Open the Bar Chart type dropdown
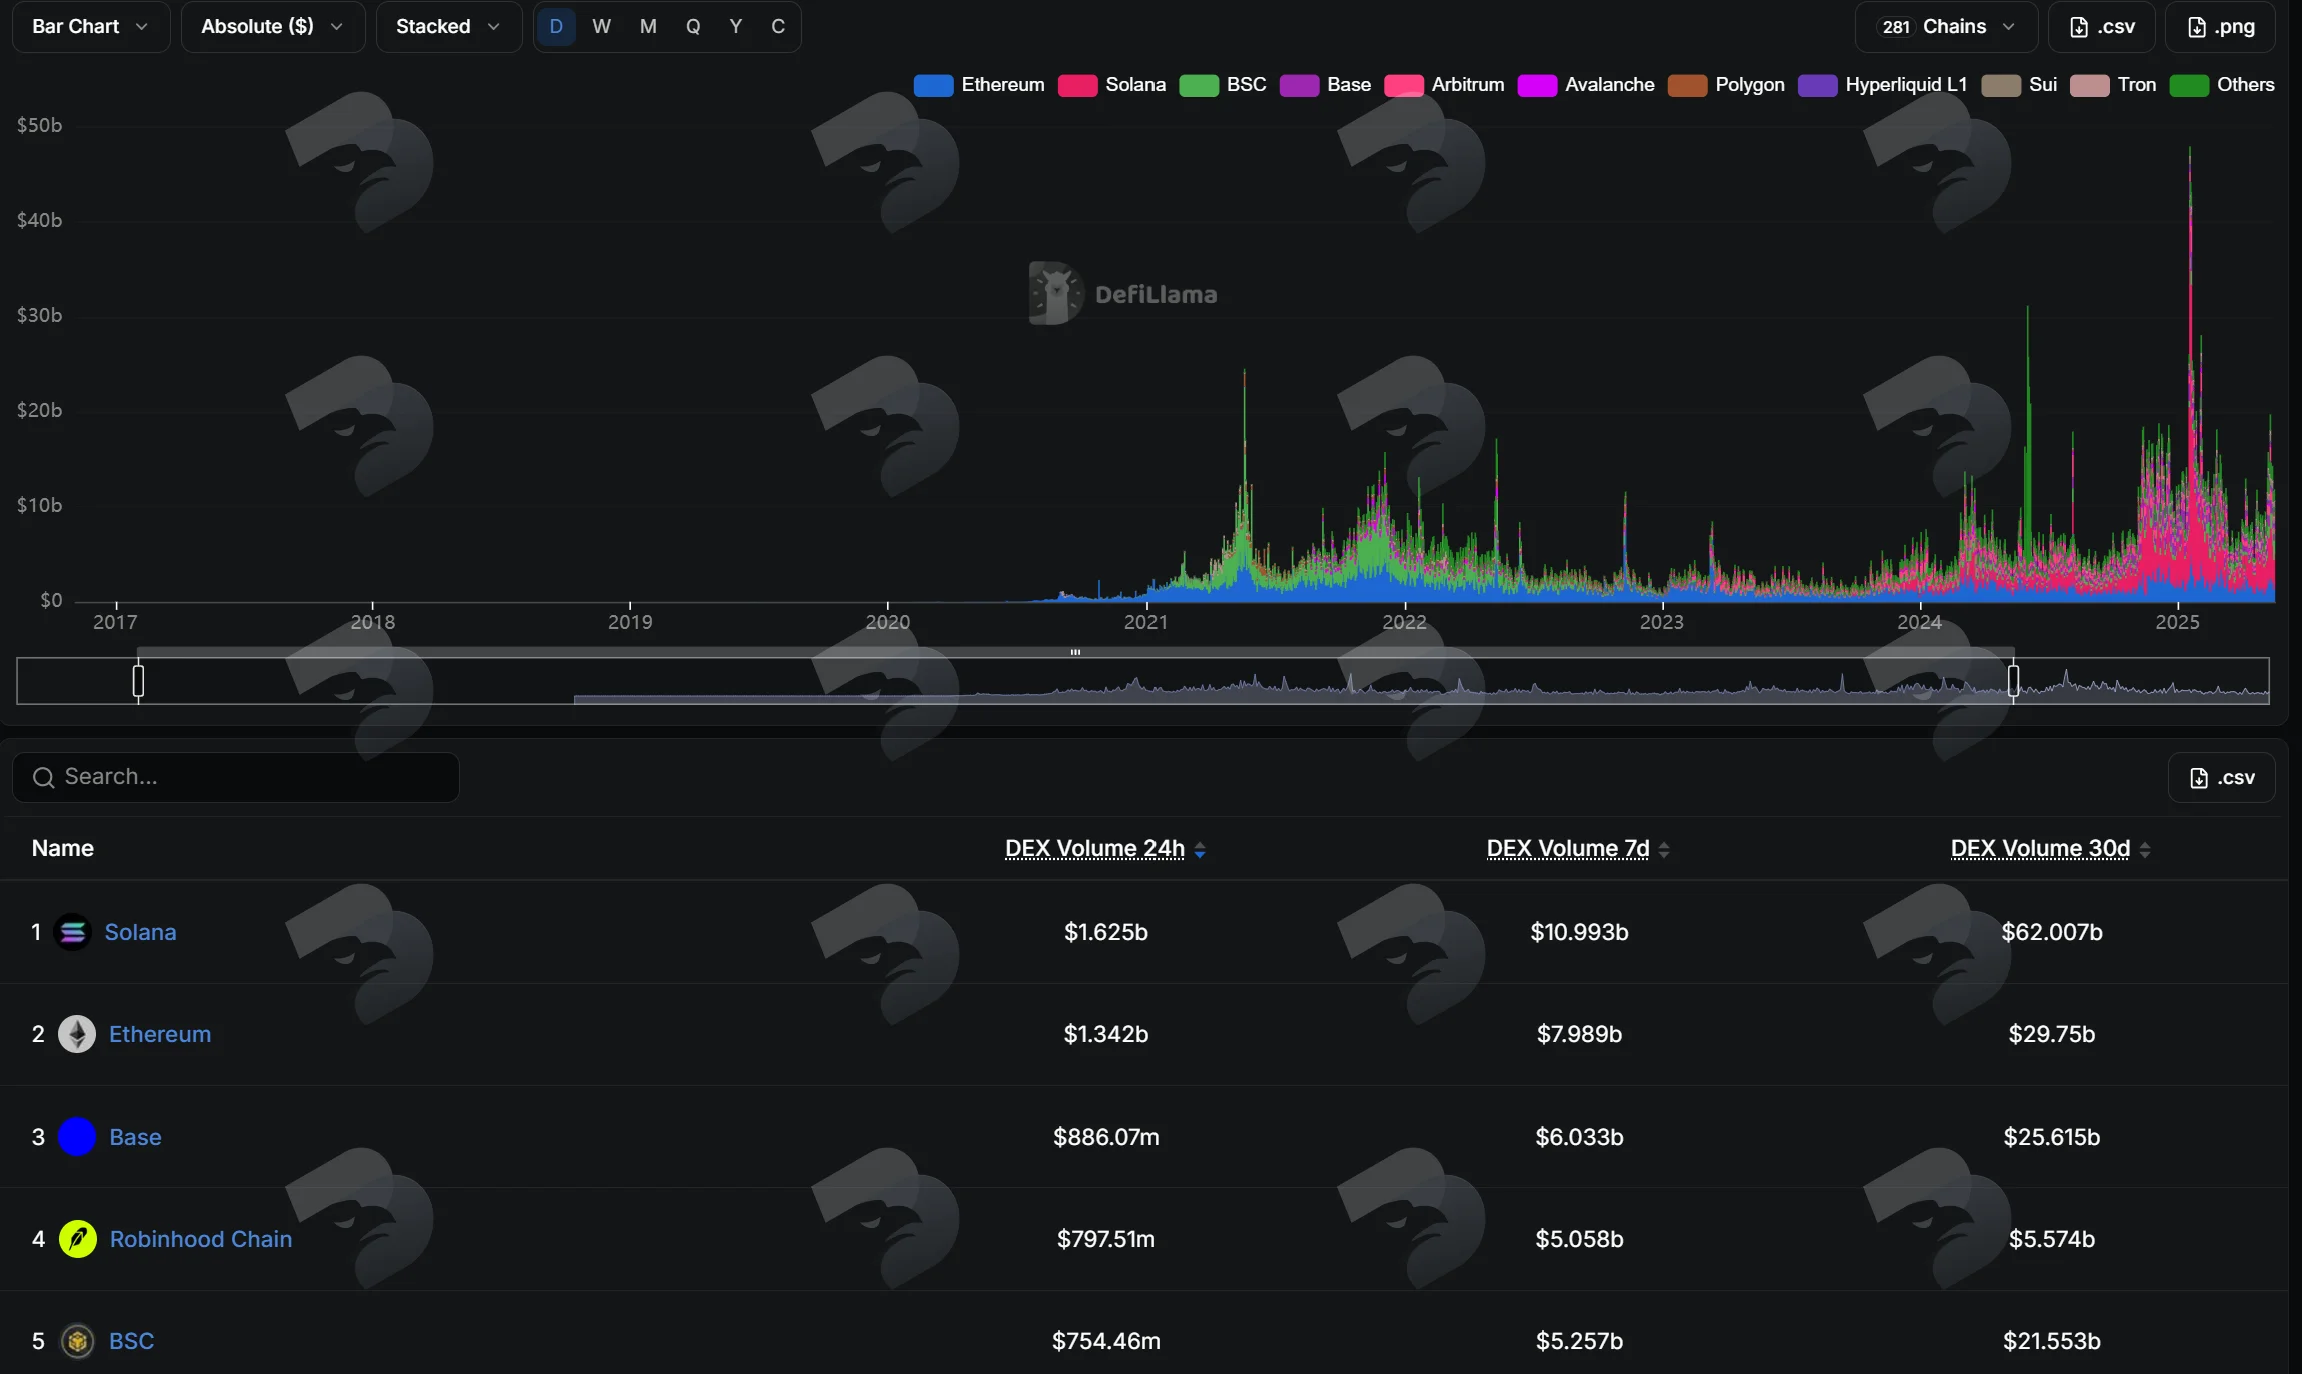Image resolution: width=2302 pixels, height=1374 pixels. coord(91,27)
